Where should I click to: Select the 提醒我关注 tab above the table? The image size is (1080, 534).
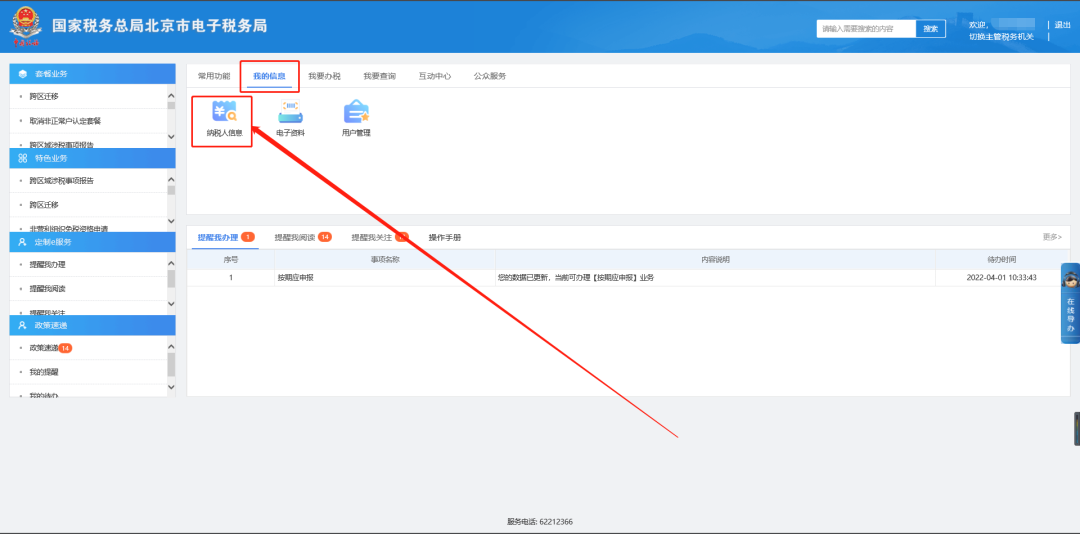coord(380,237)
